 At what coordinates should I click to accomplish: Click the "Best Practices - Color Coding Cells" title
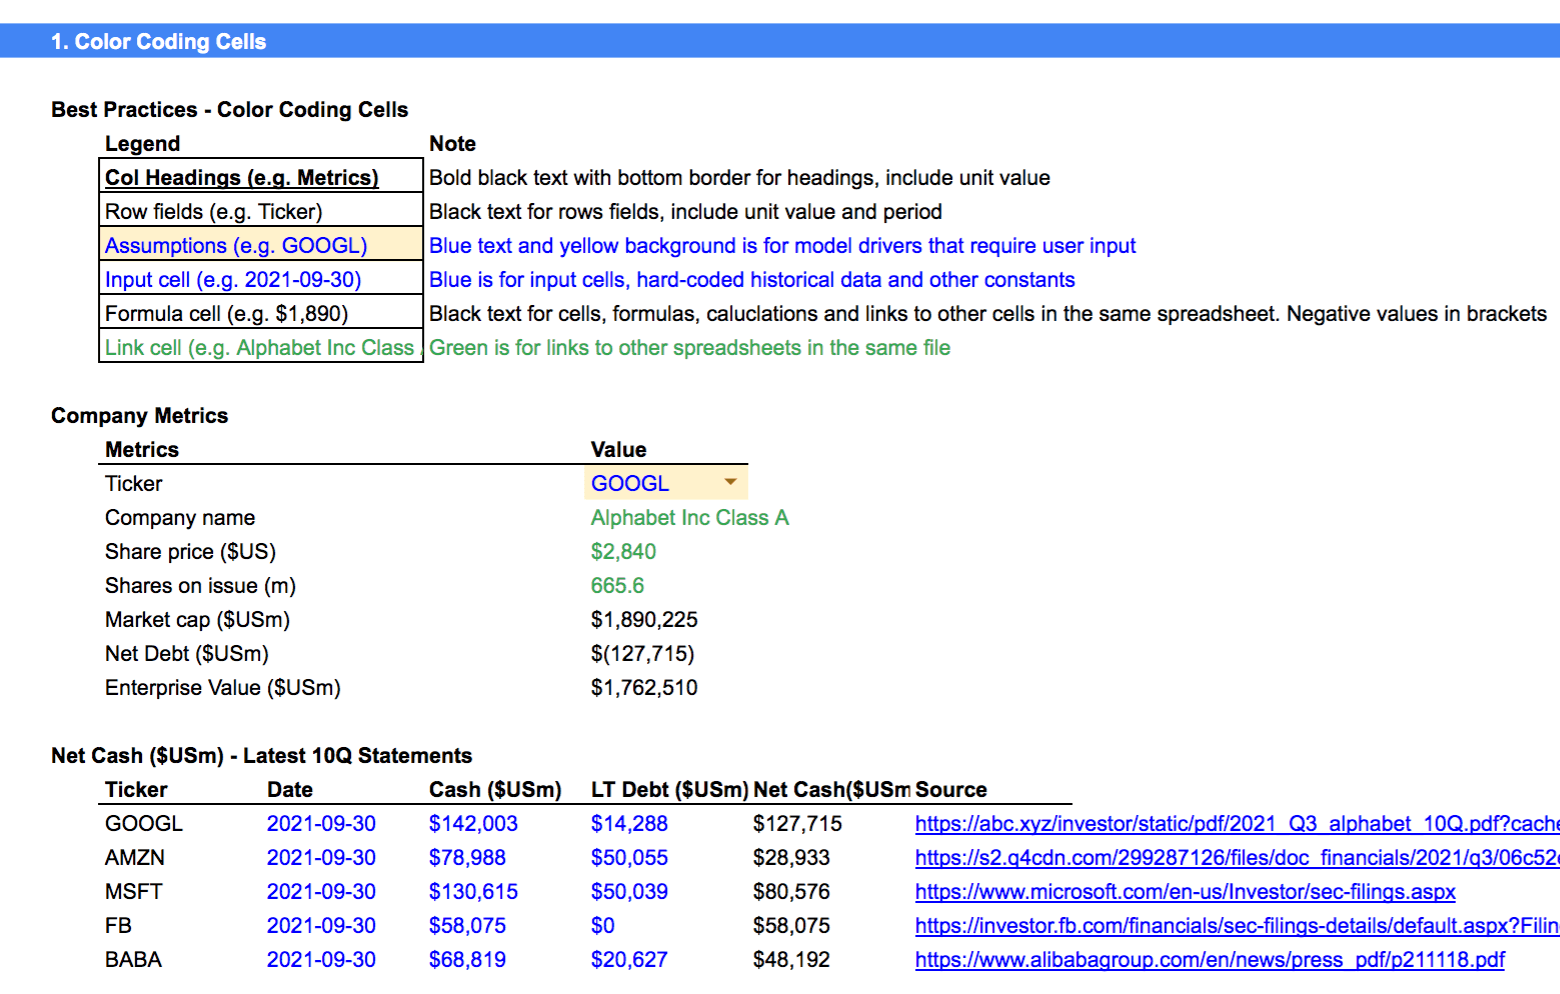pos(230,110)
